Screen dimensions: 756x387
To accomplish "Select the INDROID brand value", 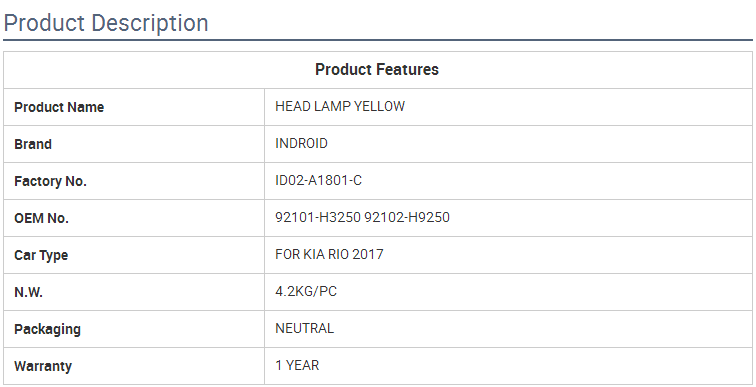I will (301, 144).
